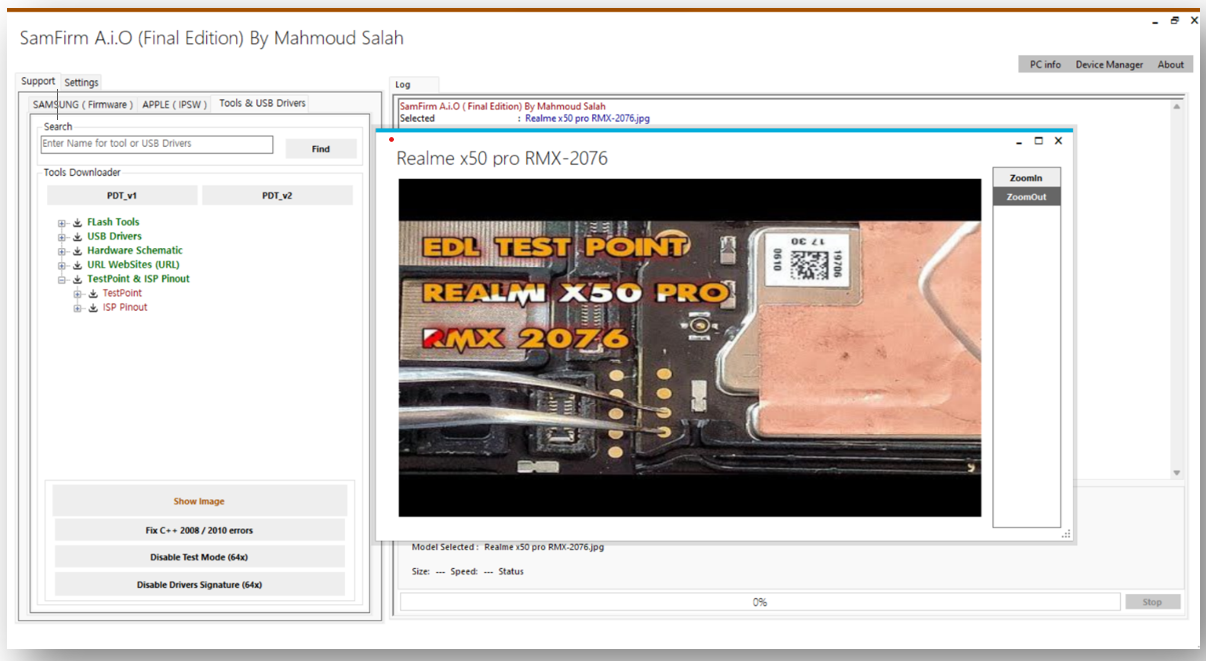Expand the ISP Pinout child node
The image size is (1206, 661).
coord(78,308)
